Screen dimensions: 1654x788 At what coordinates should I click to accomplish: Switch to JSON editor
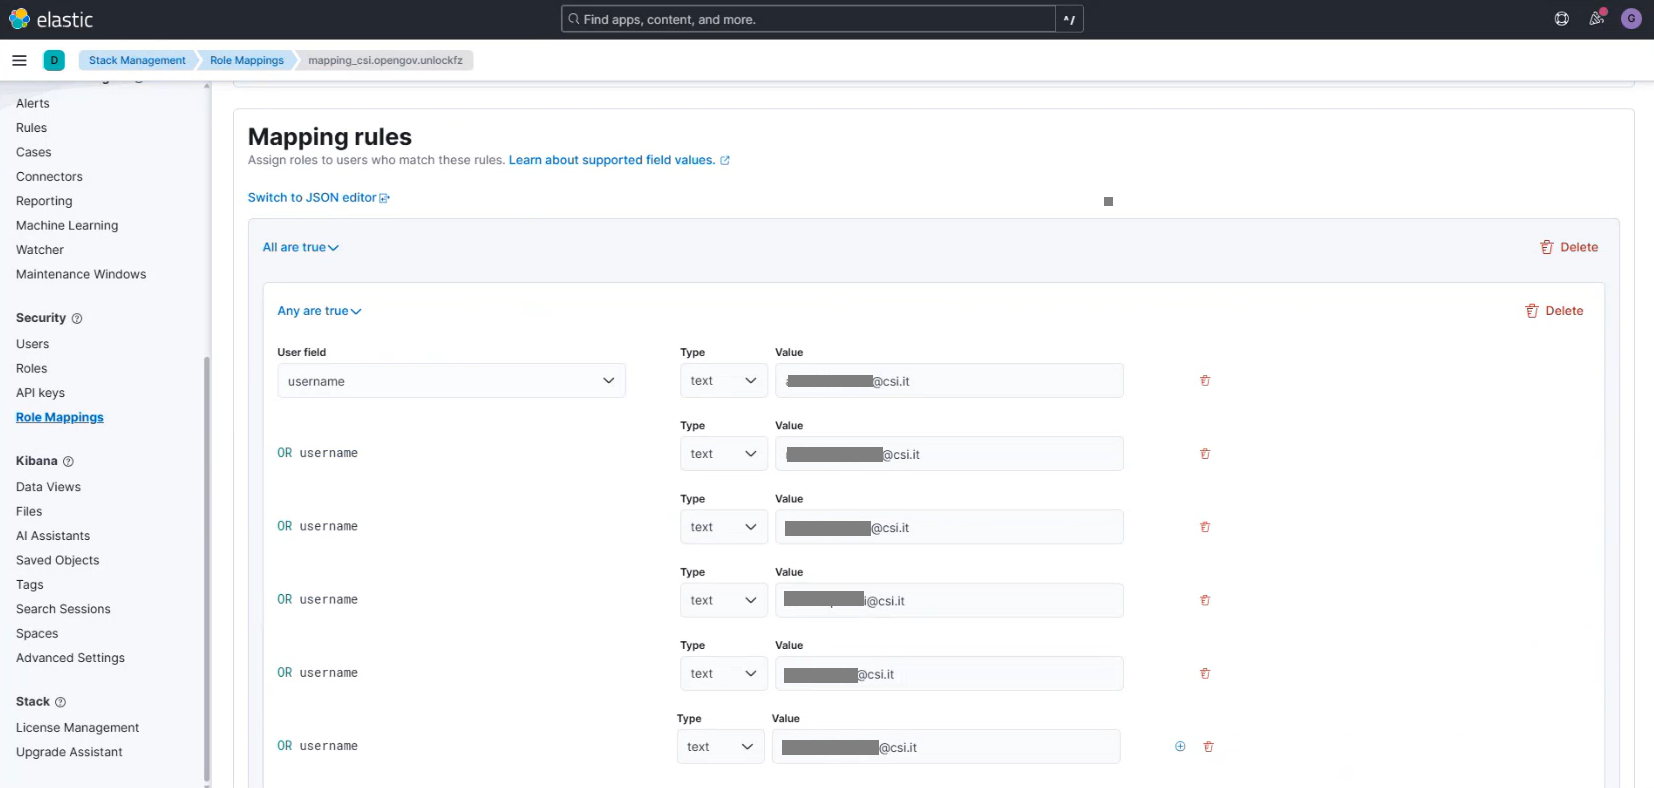click(x=312, y=198)
